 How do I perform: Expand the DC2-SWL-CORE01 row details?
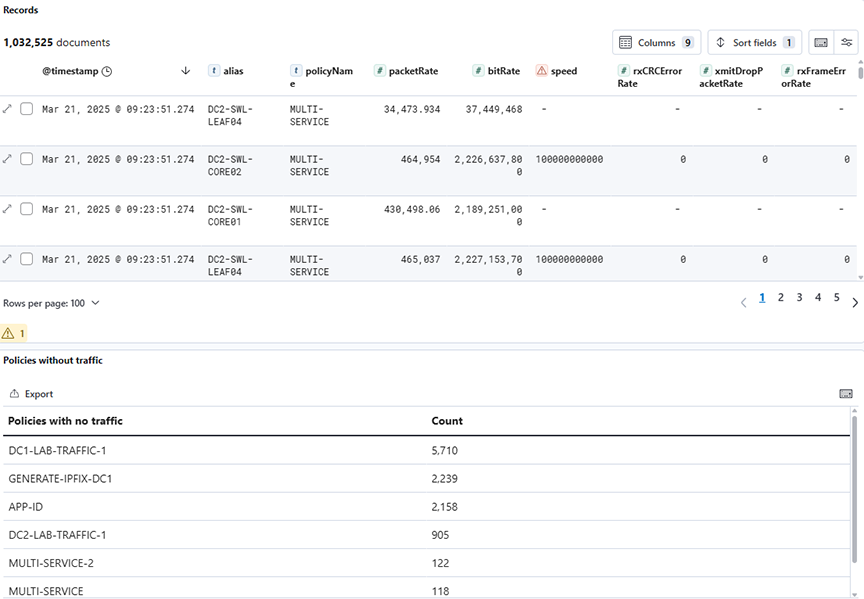[8, 209]
